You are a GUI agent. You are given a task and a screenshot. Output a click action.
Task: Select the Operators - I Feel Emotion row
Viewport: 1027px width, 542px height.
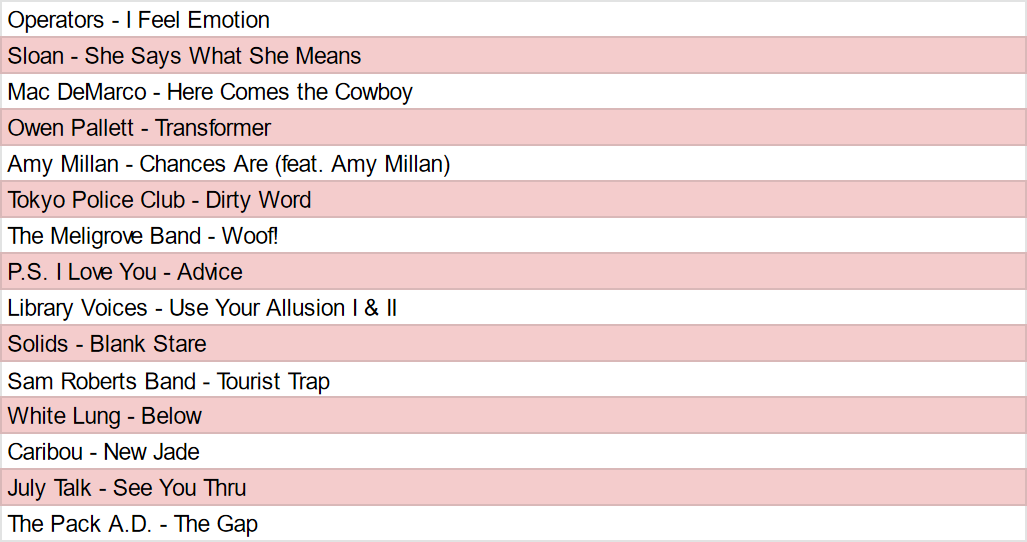pos(139,20)
